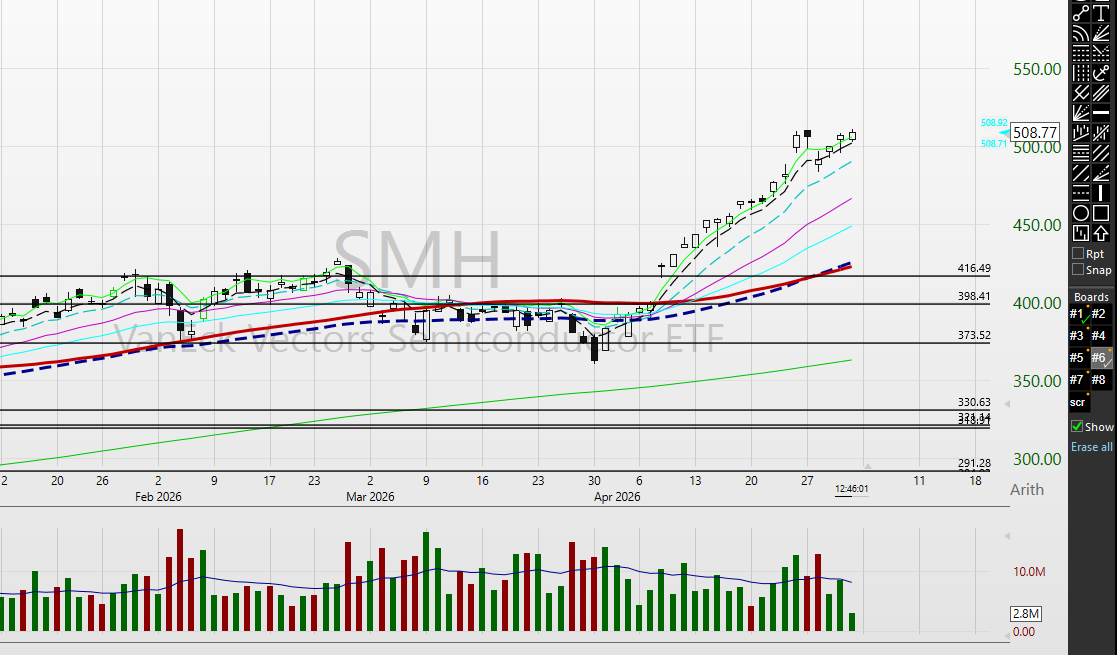Click the 550.00 price axis label

coord(1037,69)
